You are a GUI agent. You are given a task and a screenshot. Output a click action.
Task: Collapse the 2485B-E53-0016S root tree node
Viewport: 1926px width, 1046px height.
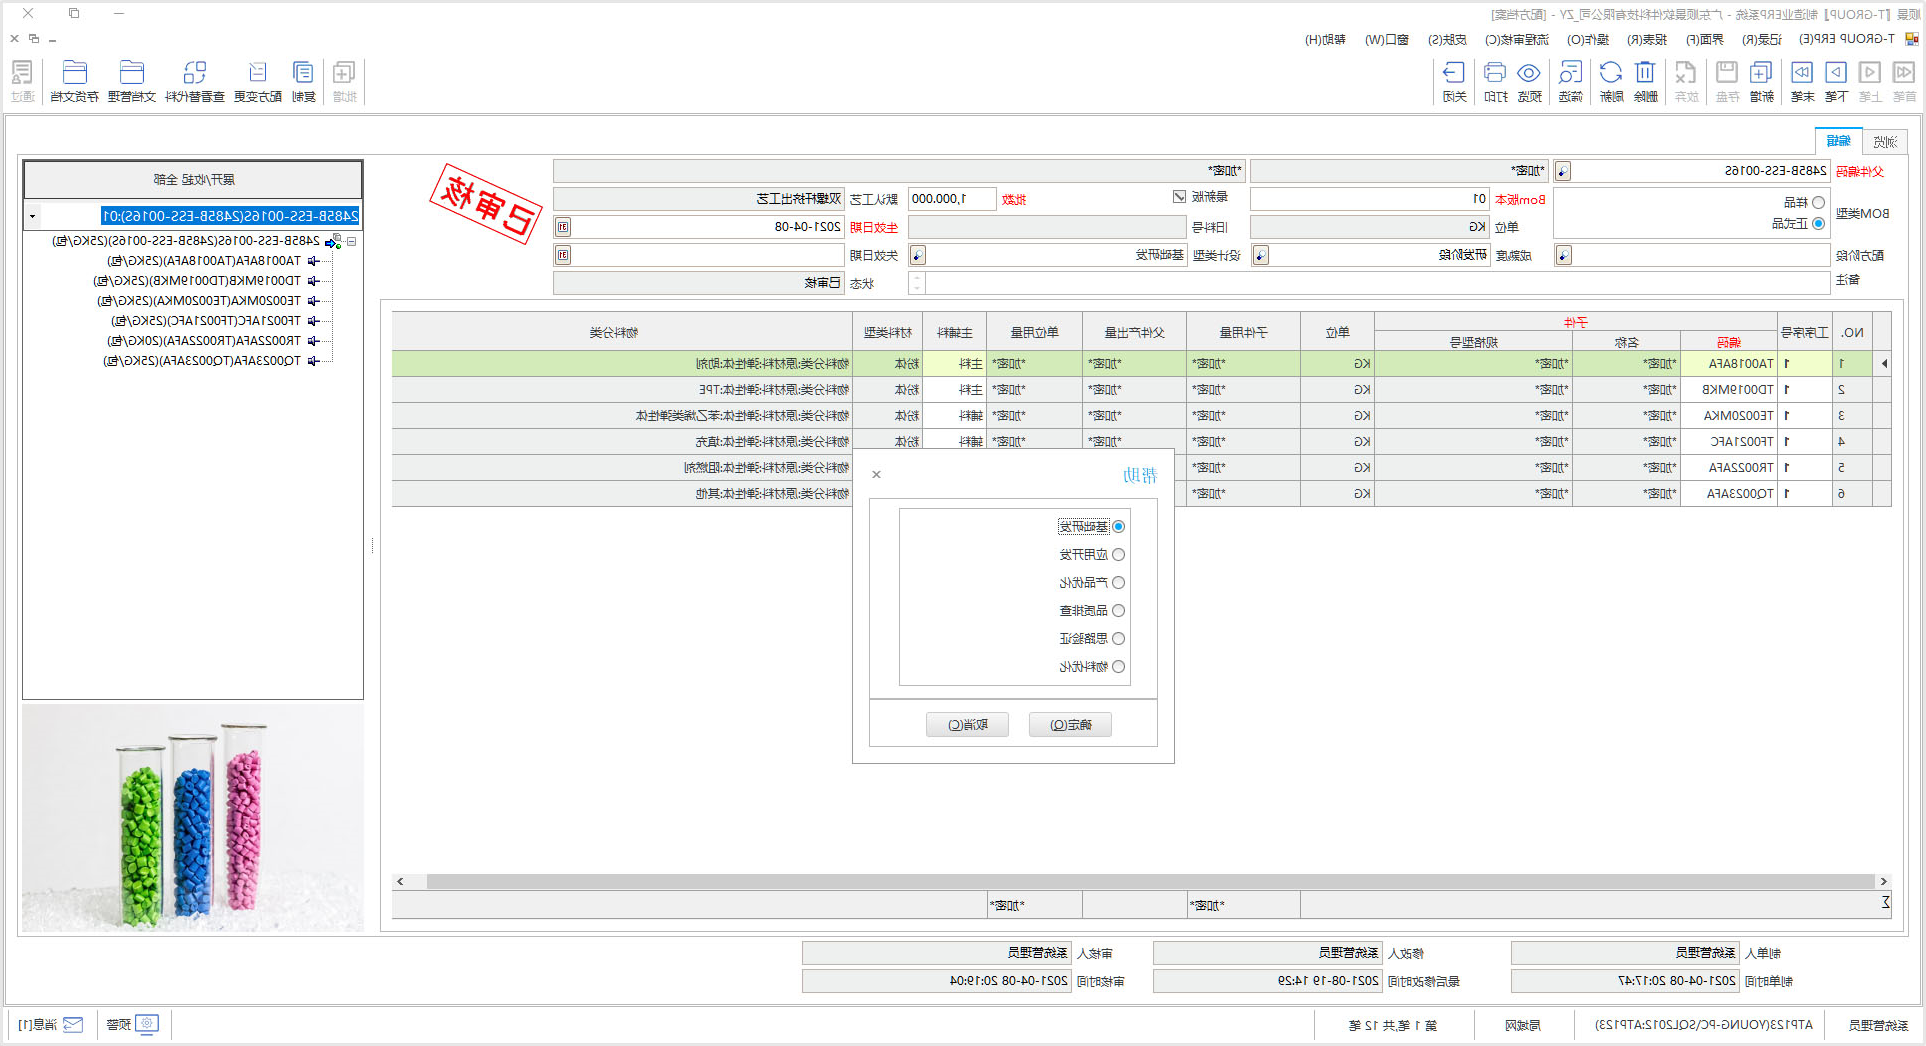[x=352, y=241]
